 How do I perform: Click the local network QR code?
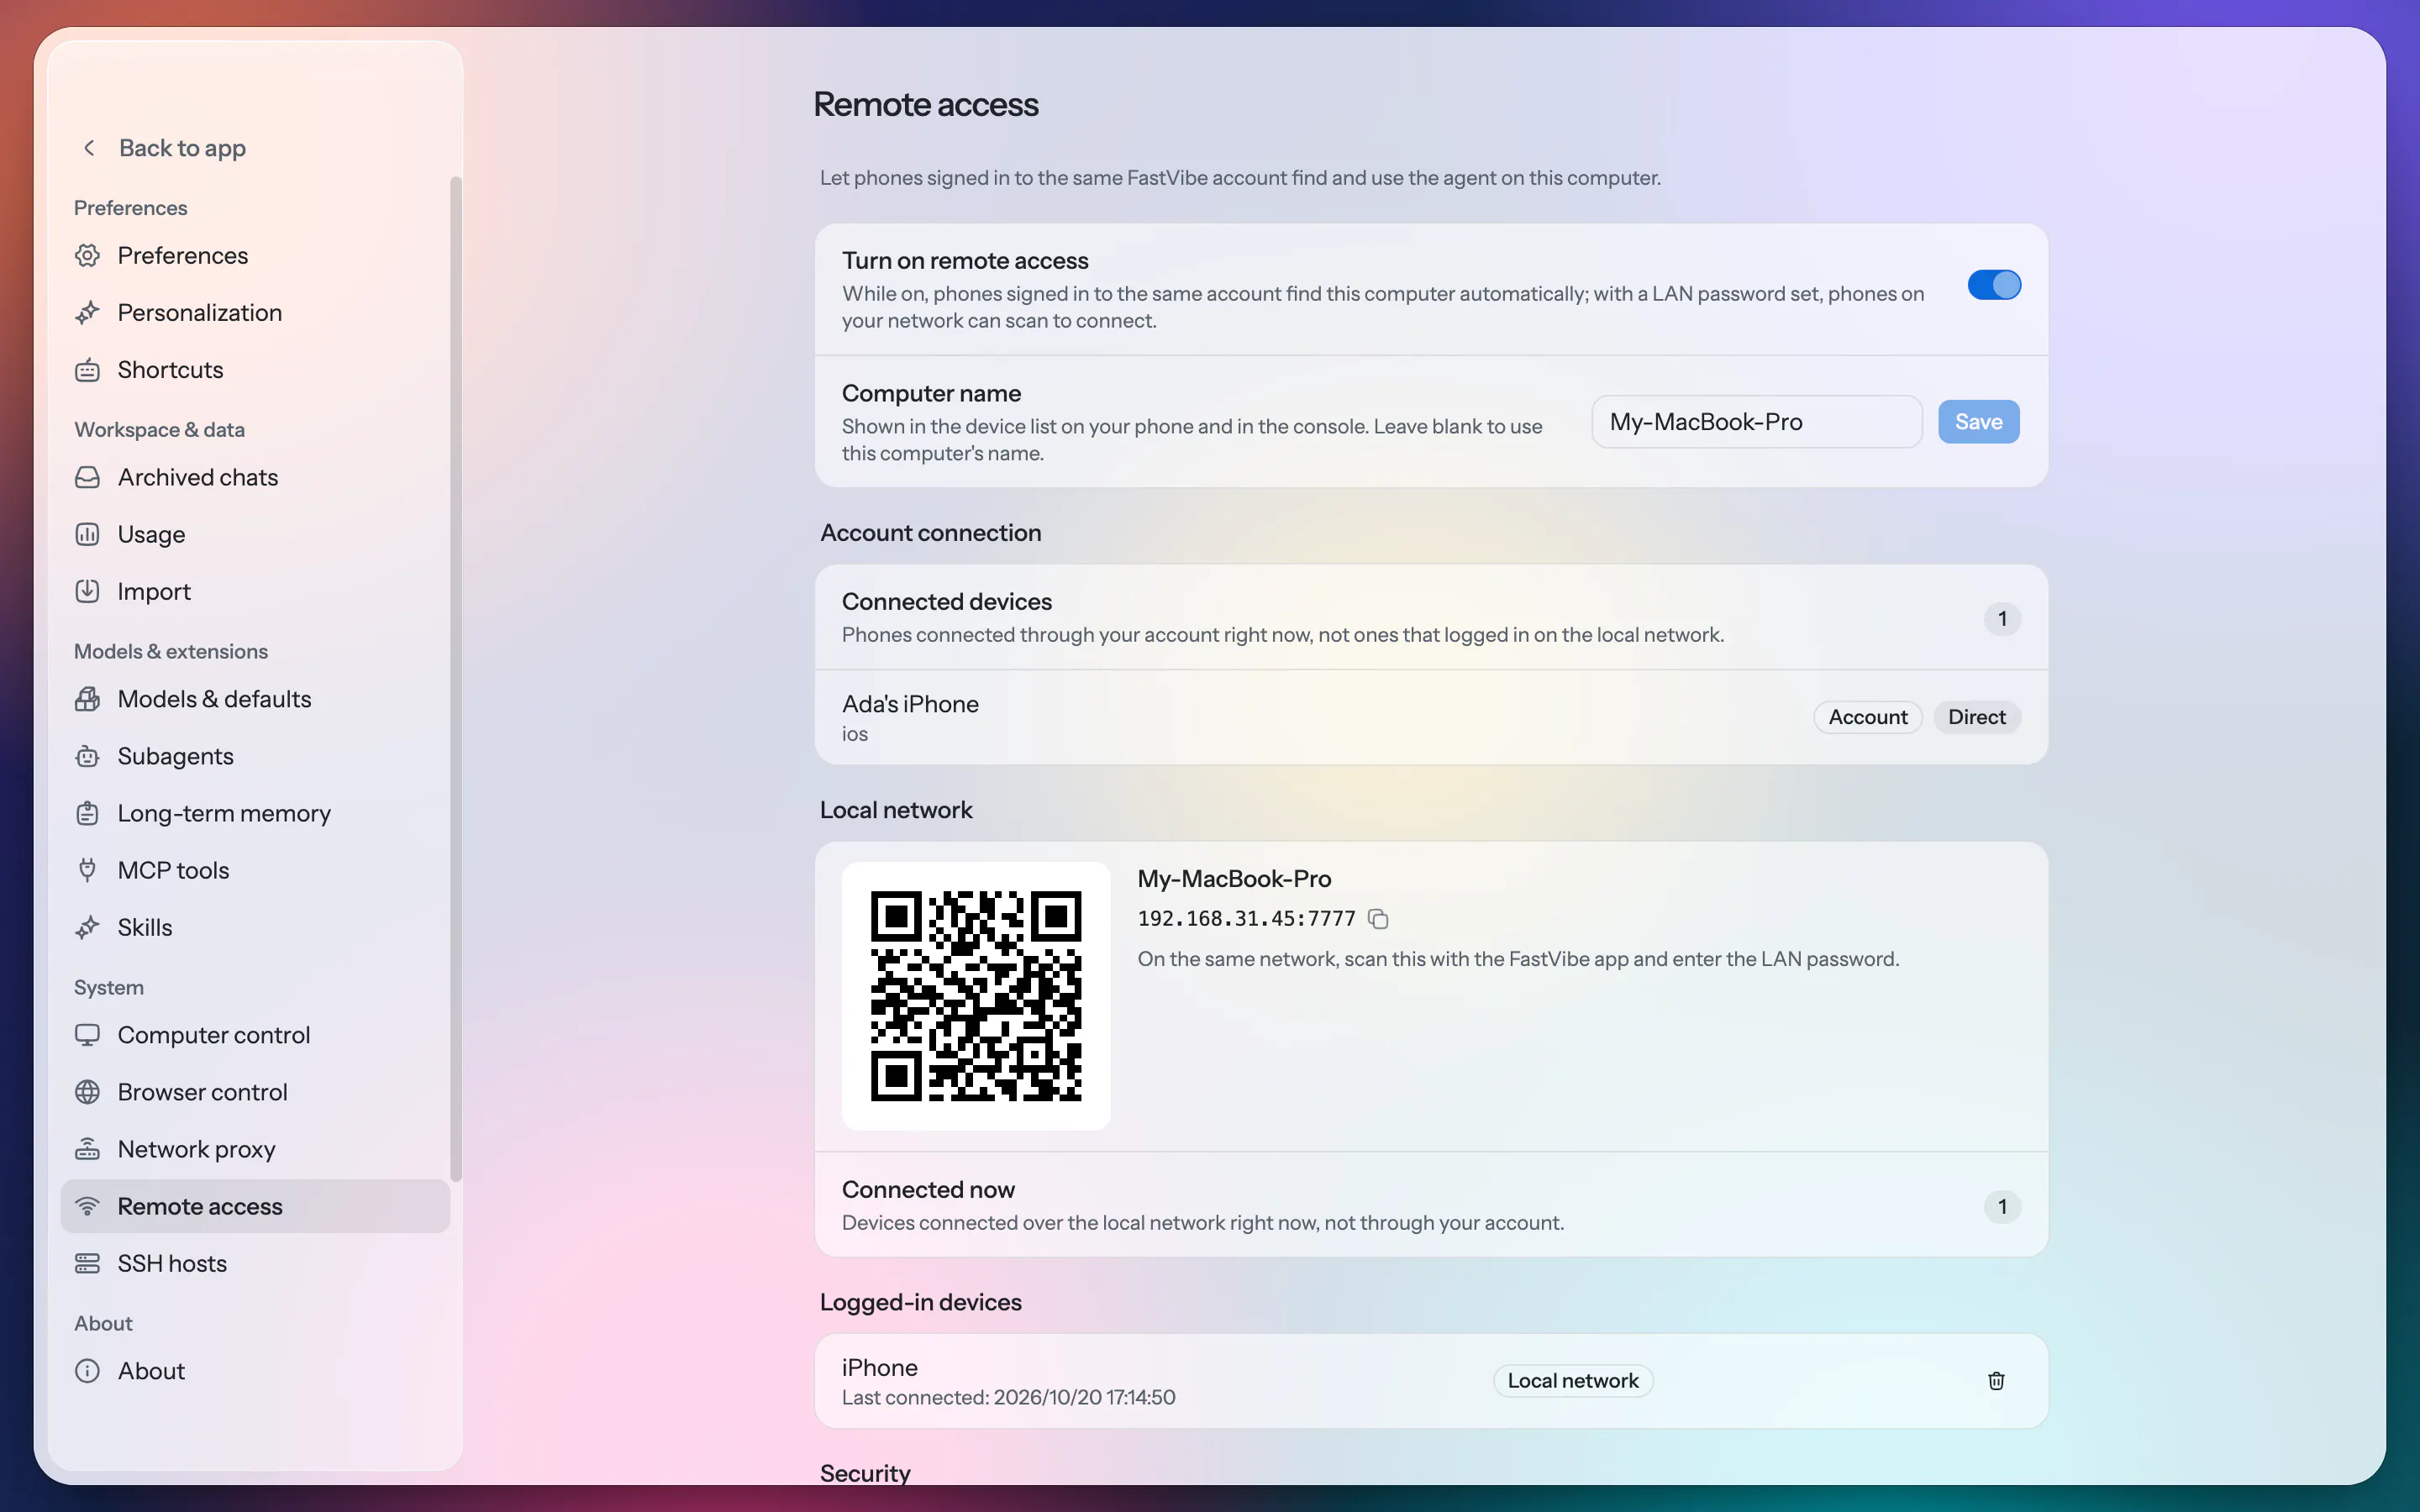(976, 996)
